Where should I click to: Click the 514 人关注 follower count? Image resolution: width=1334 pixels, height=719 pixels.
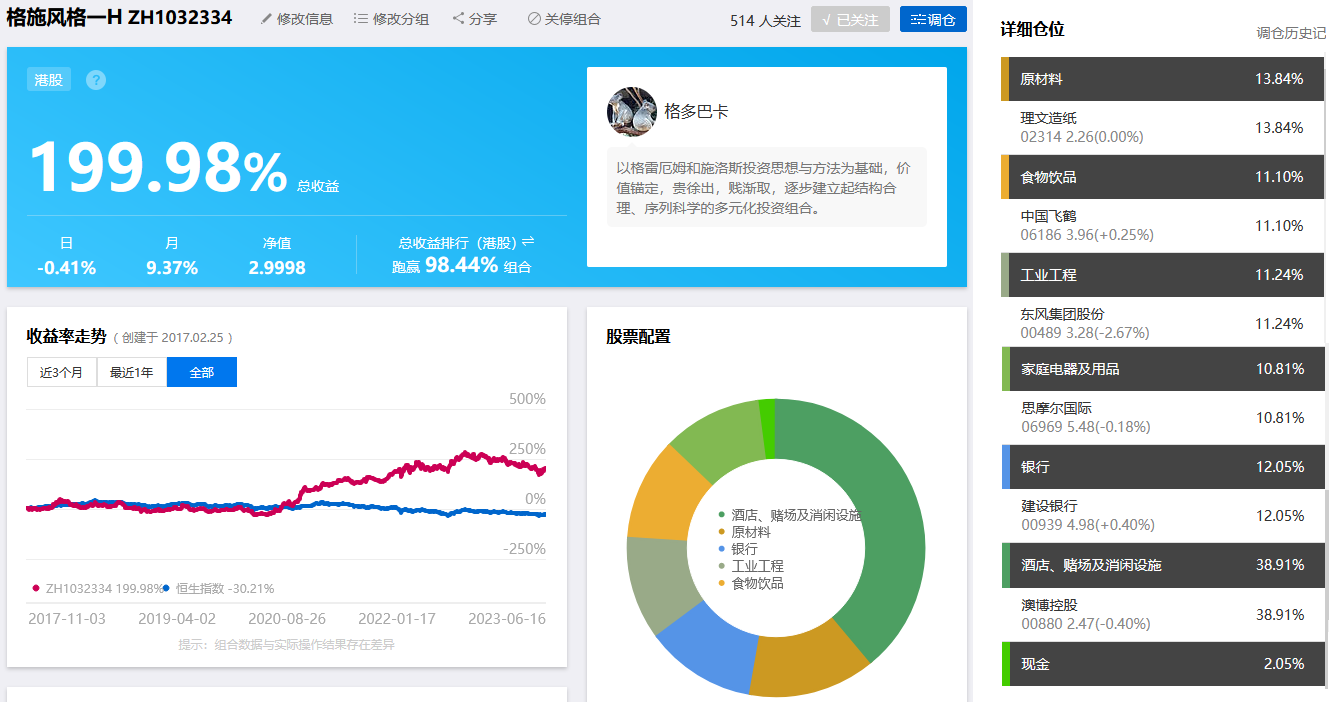(x=765, y=20)
